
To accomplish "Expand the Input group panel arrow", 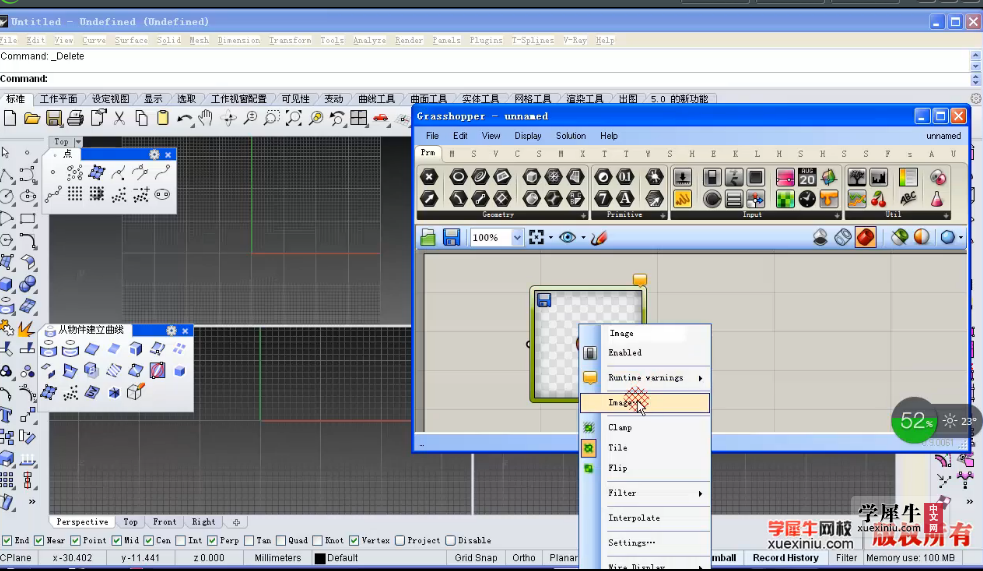I will pos(837,215).
